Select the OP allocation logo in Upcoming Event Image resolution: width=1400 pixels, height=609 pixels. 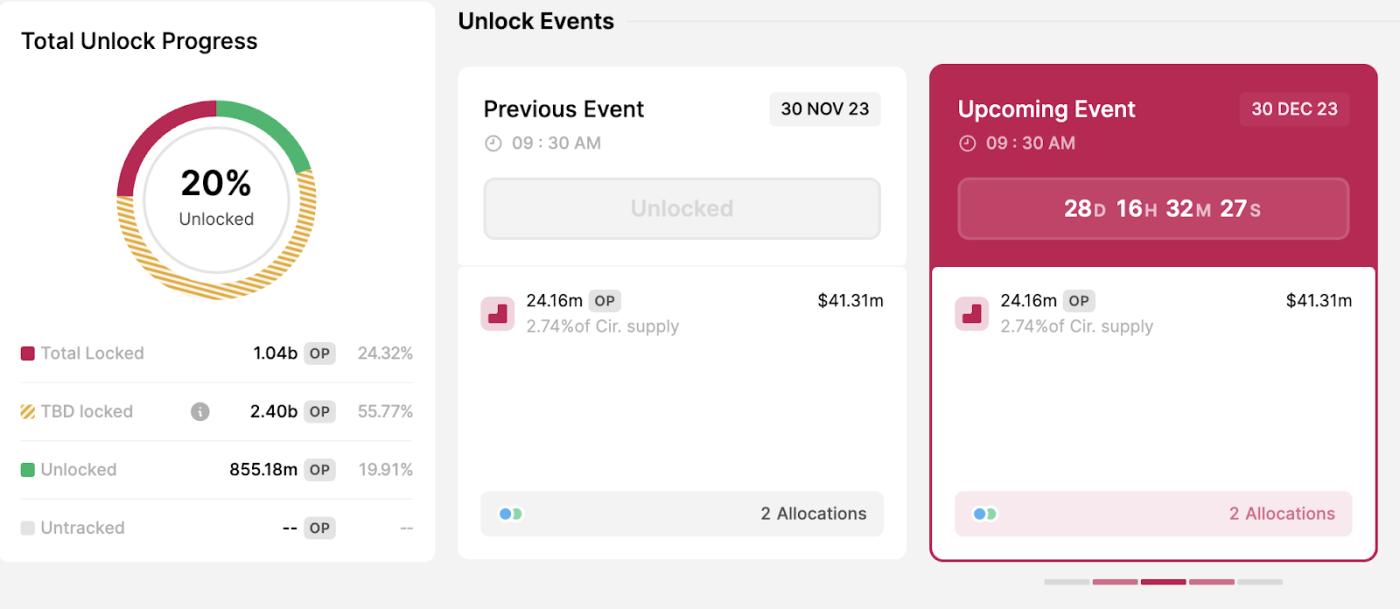click(971, 312)
